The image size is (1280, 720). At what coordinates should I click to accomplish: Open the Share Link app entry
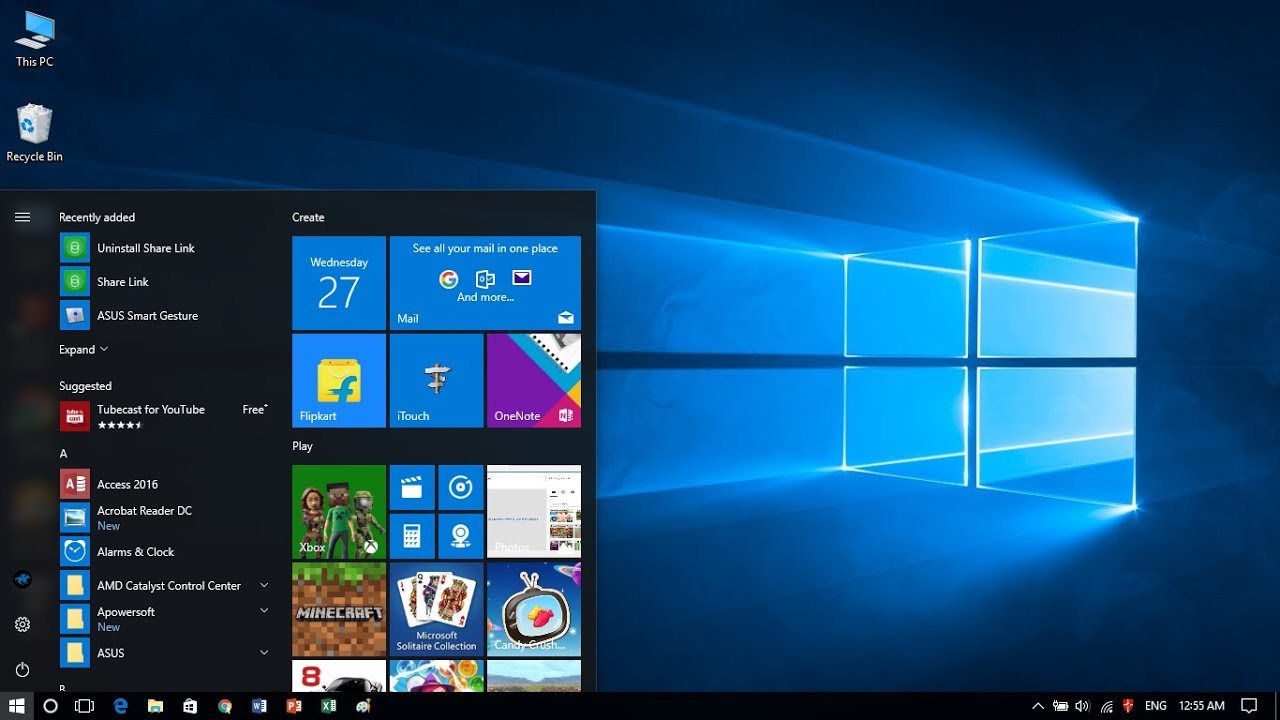coord(166,282)
